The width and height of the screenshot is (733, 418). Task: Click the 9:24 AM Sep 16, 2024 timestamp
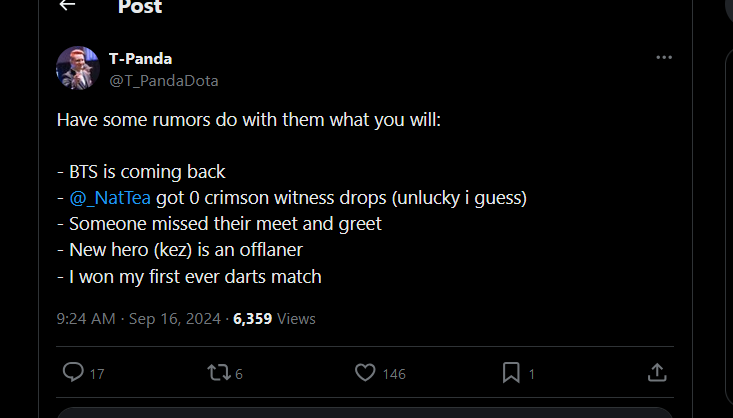[x=139, y=319]
